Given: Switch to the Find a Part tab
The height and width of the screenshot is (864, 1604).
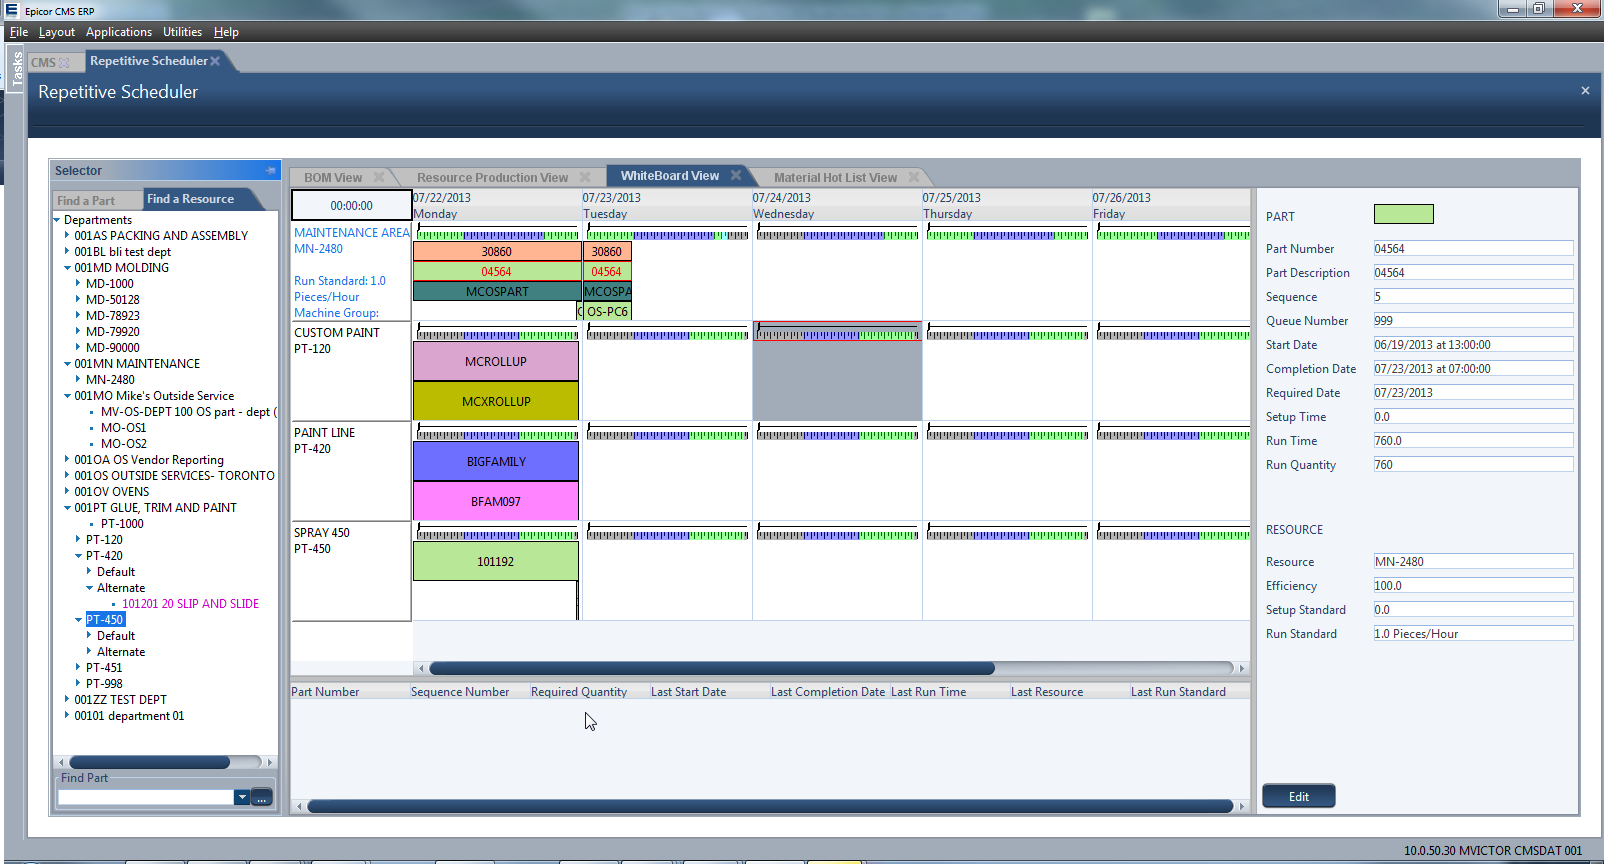Looking at the screenshot, I should [86, 200].
